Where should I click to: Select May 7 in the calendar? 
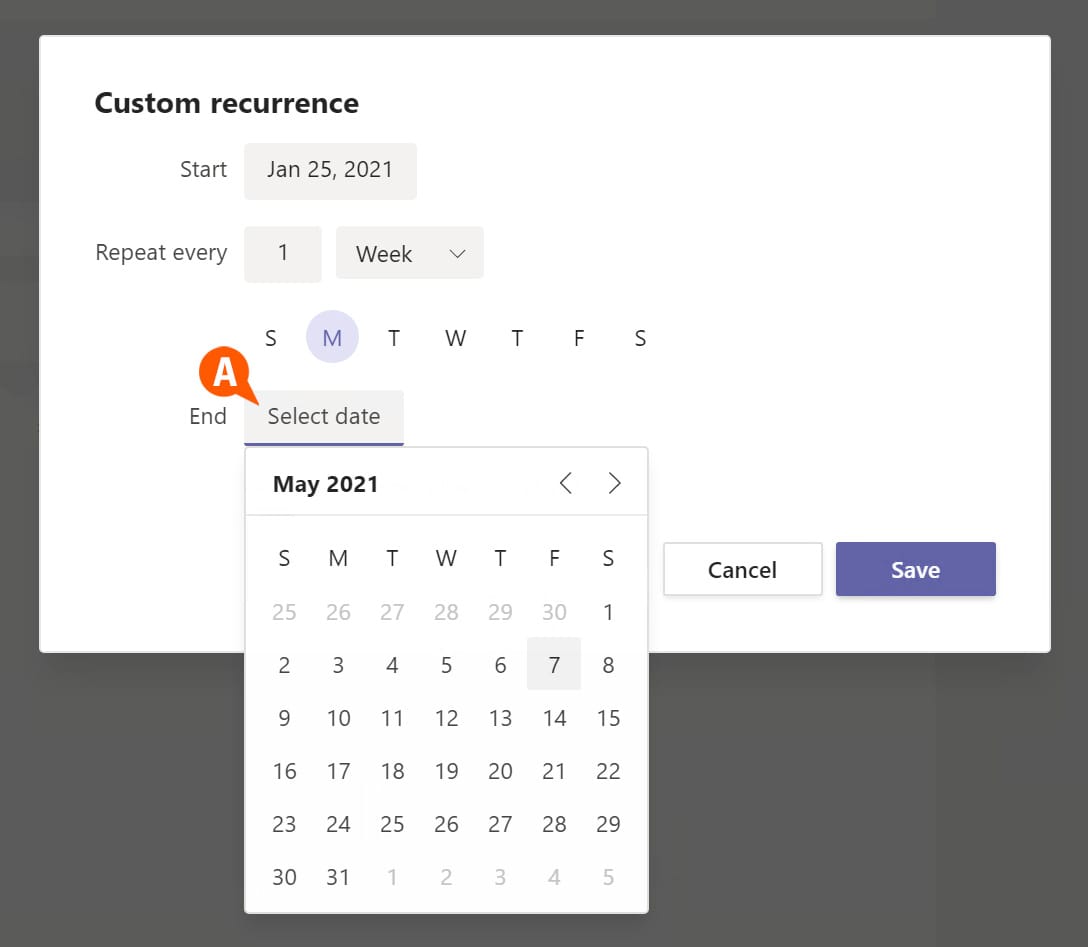tap(554, 665)
